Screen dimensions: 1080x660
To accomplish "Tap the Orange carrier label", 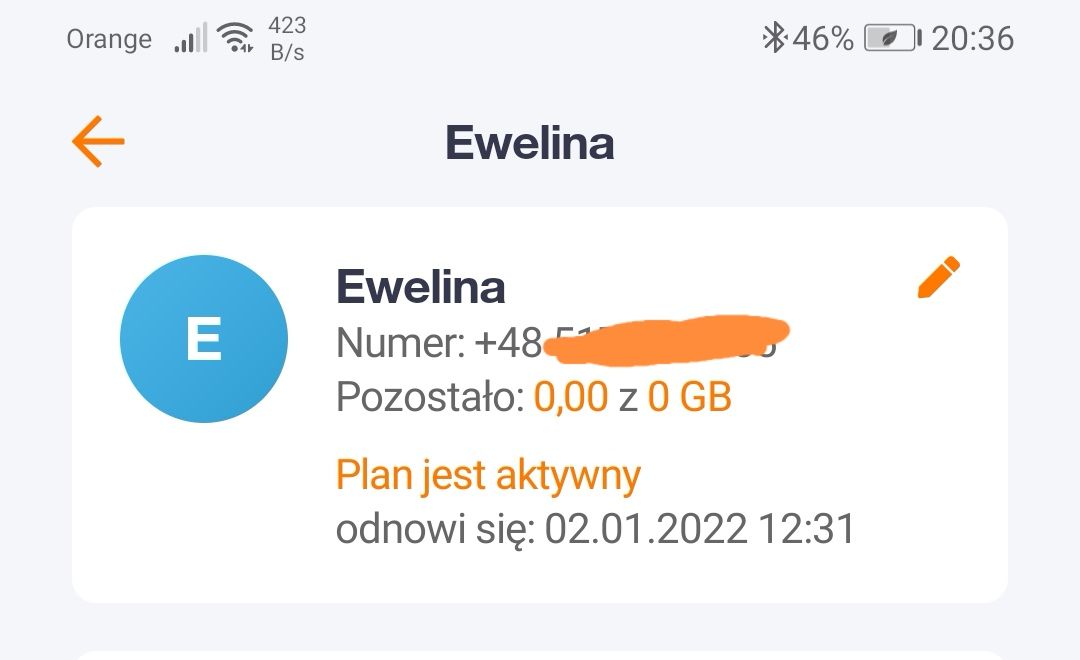I will coord(109,39).
